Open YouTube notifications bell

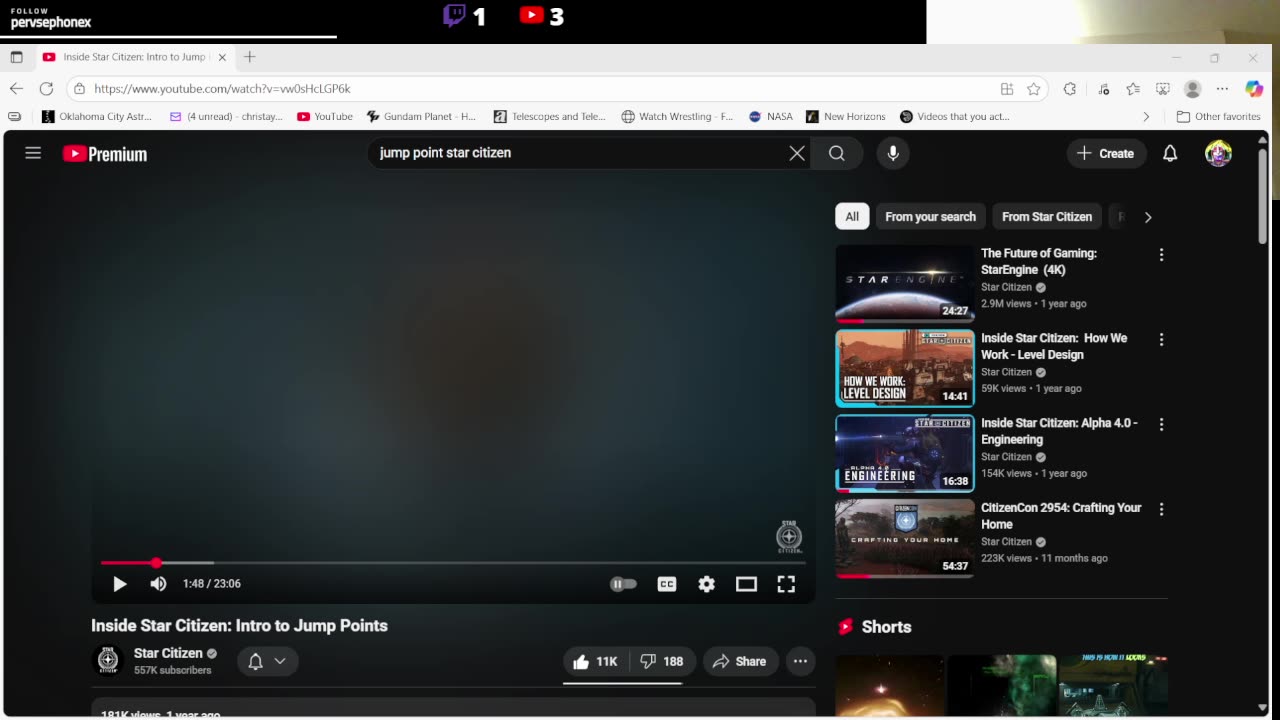pos(1170,153)
